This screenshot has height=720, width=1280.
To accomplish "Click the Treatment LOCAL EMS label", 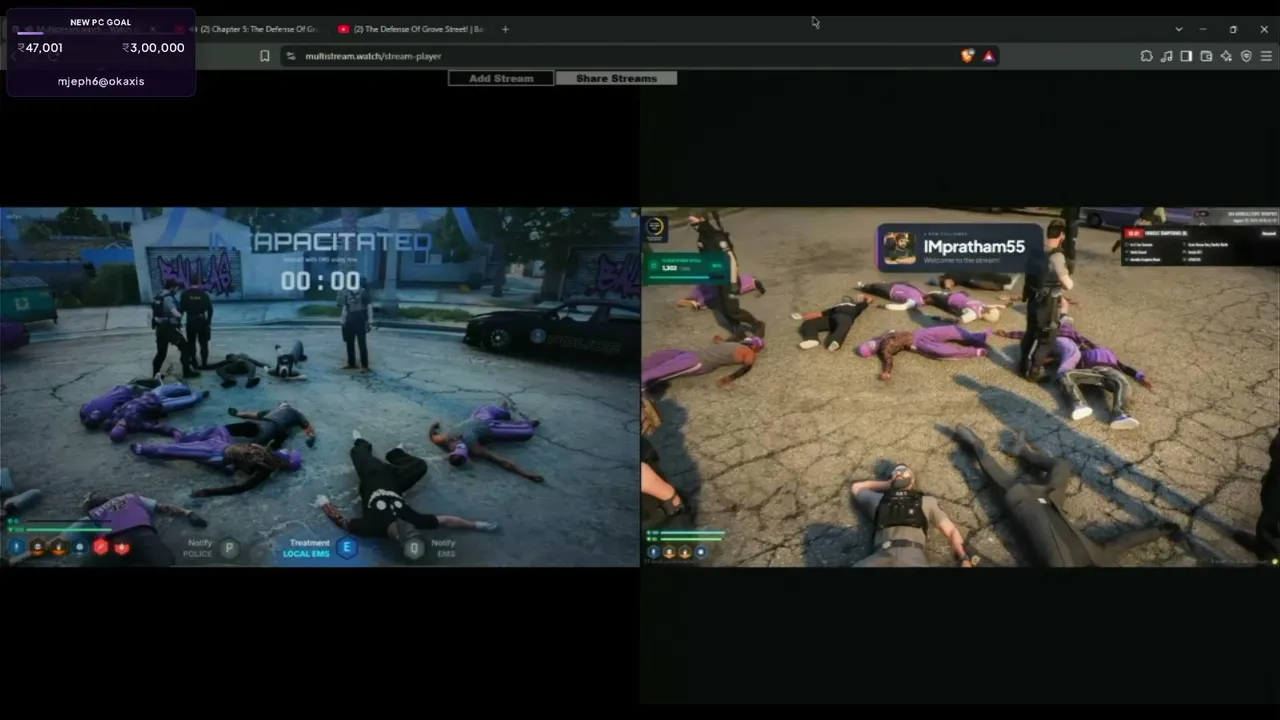I will tap(306, 548).
